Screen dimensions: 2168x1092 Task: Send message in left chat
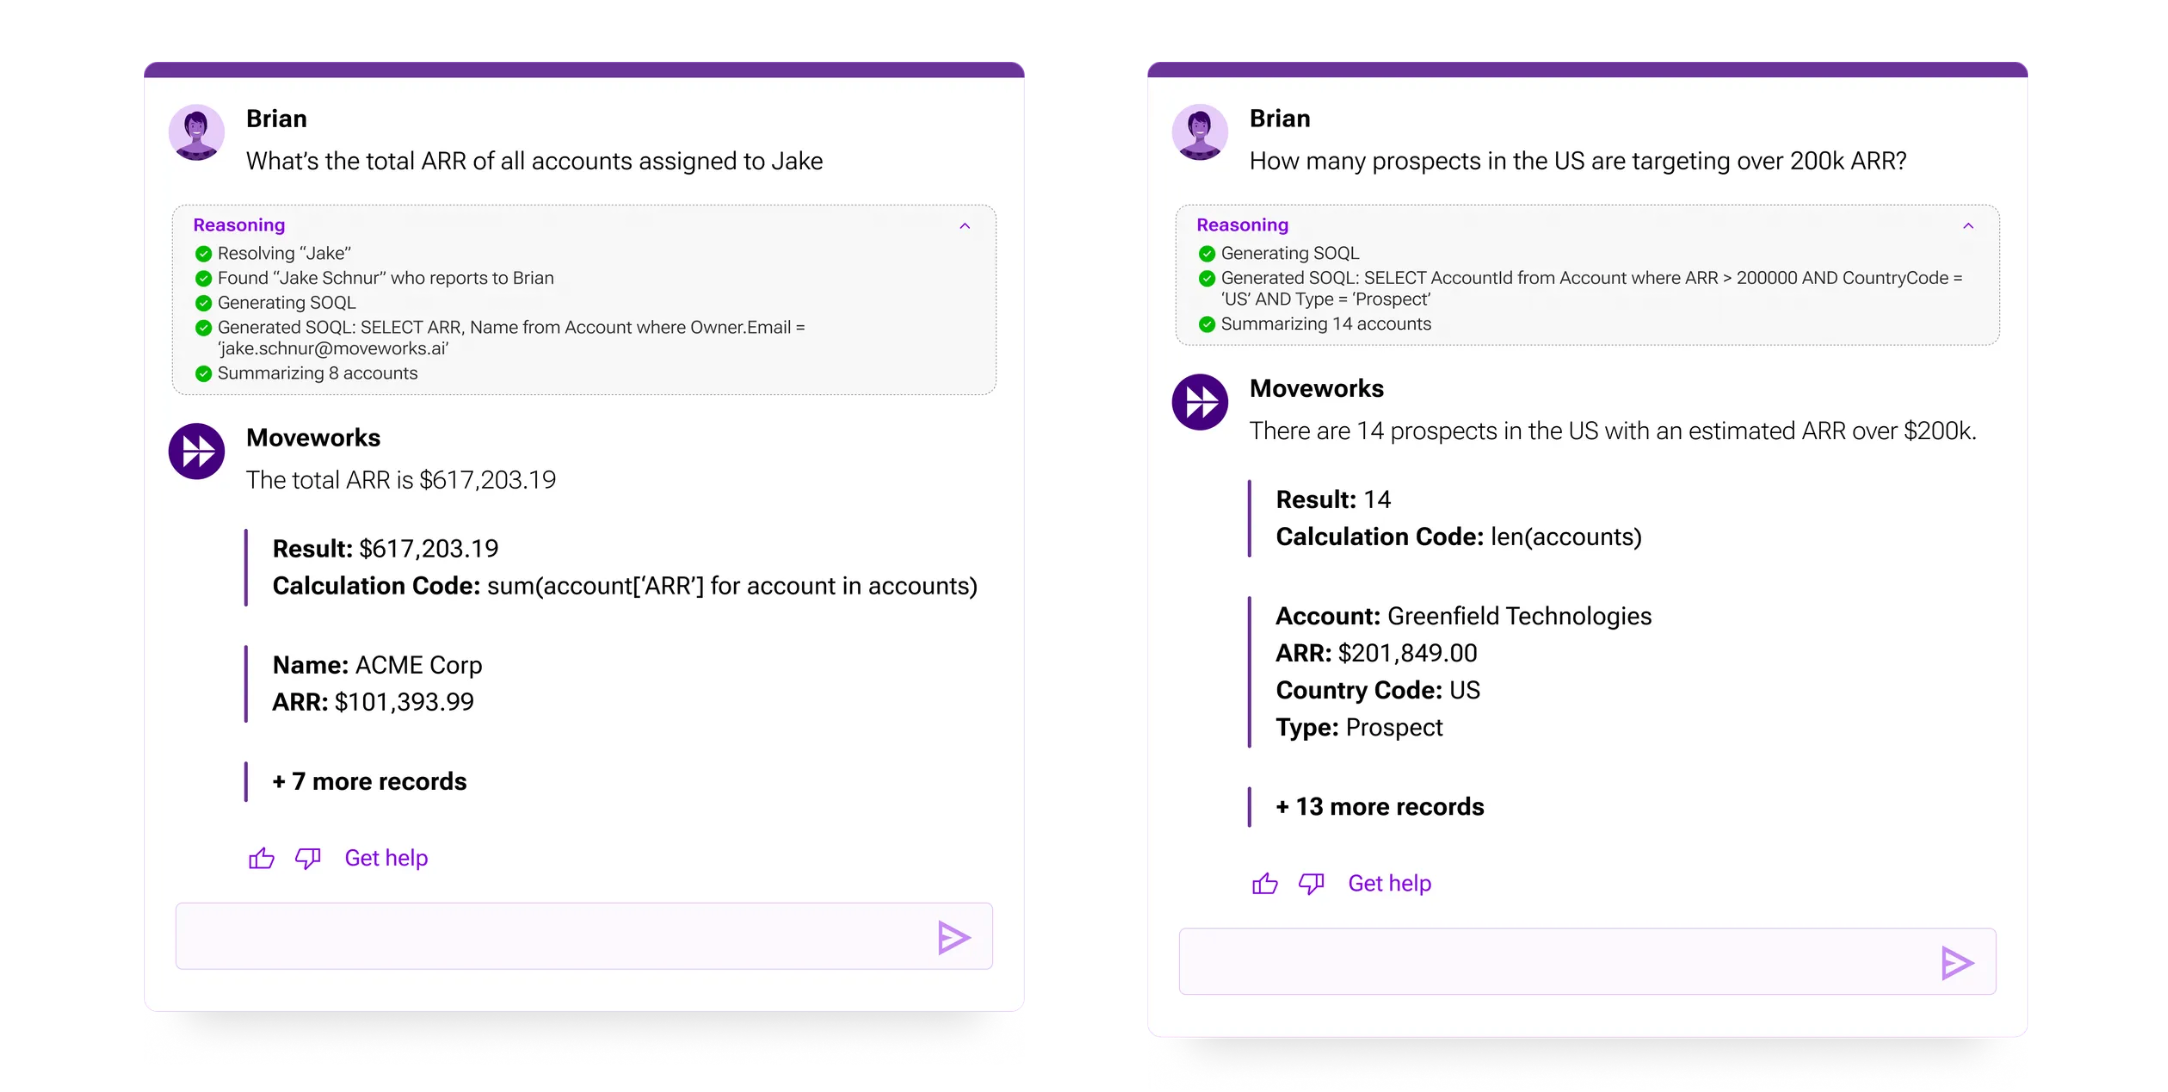(x=953, y=937)
